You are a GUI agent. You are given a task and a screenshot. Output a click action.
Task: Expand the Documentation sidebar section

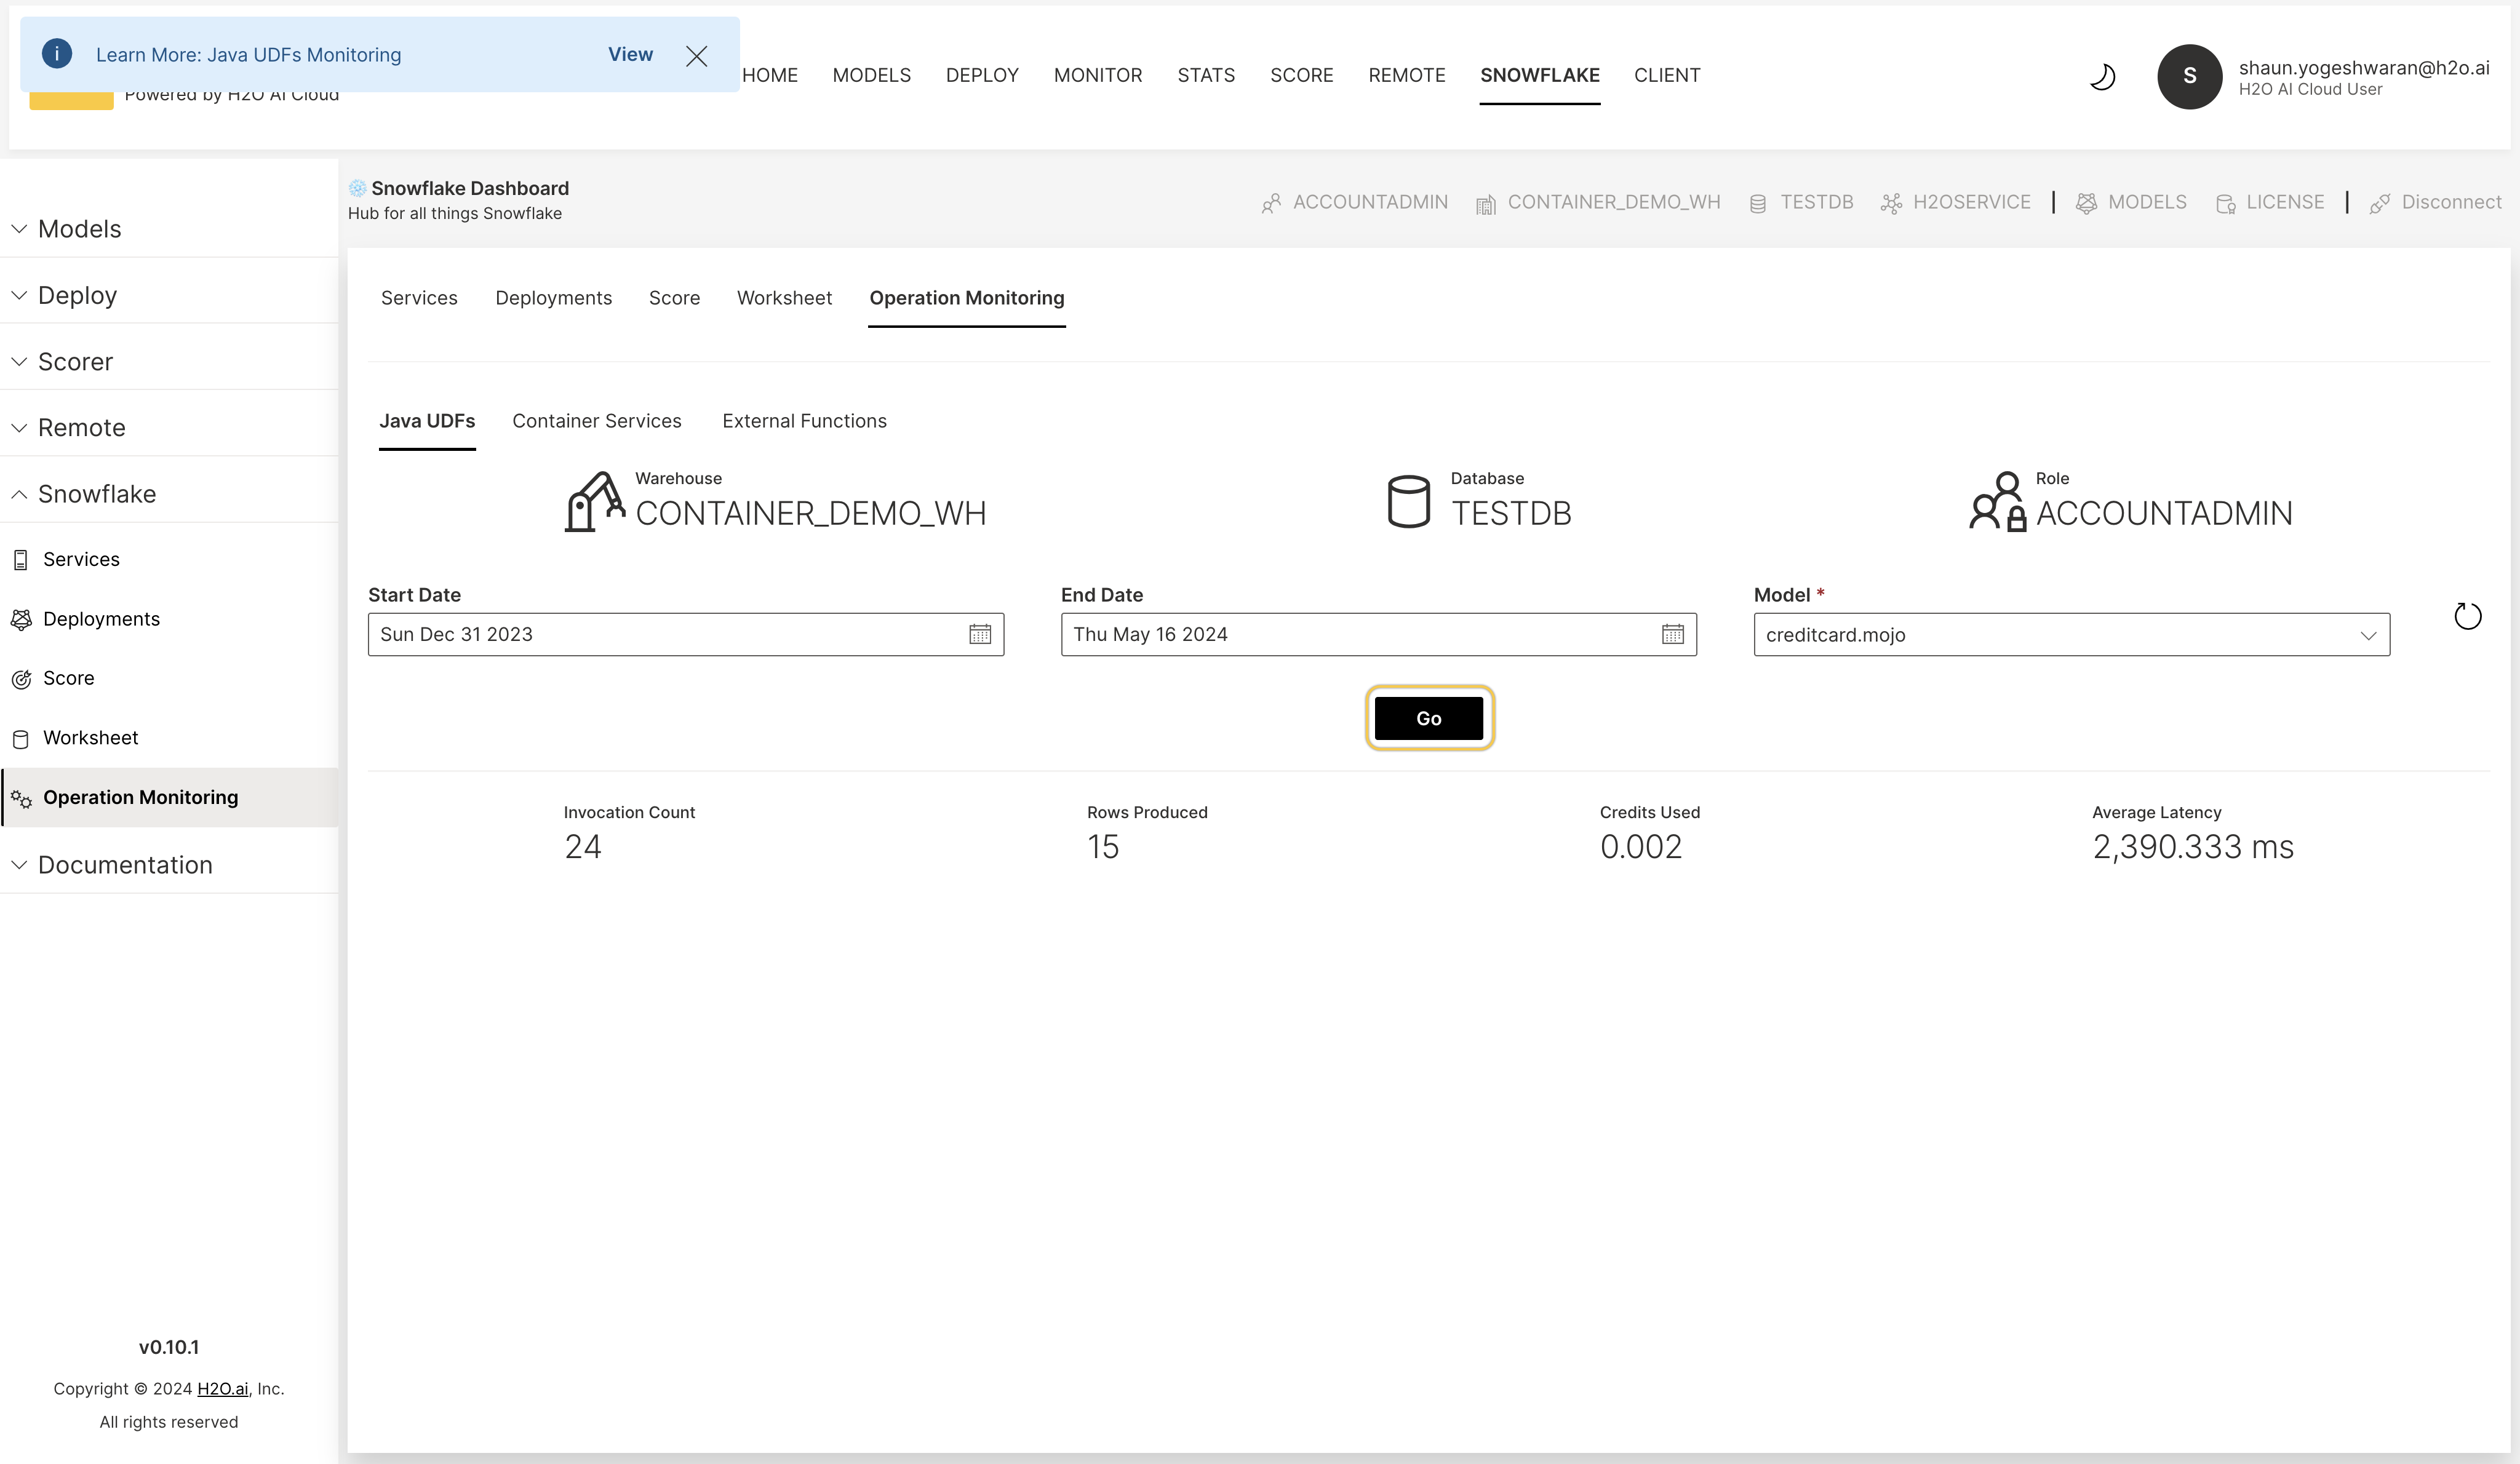[x=125, y=865]
